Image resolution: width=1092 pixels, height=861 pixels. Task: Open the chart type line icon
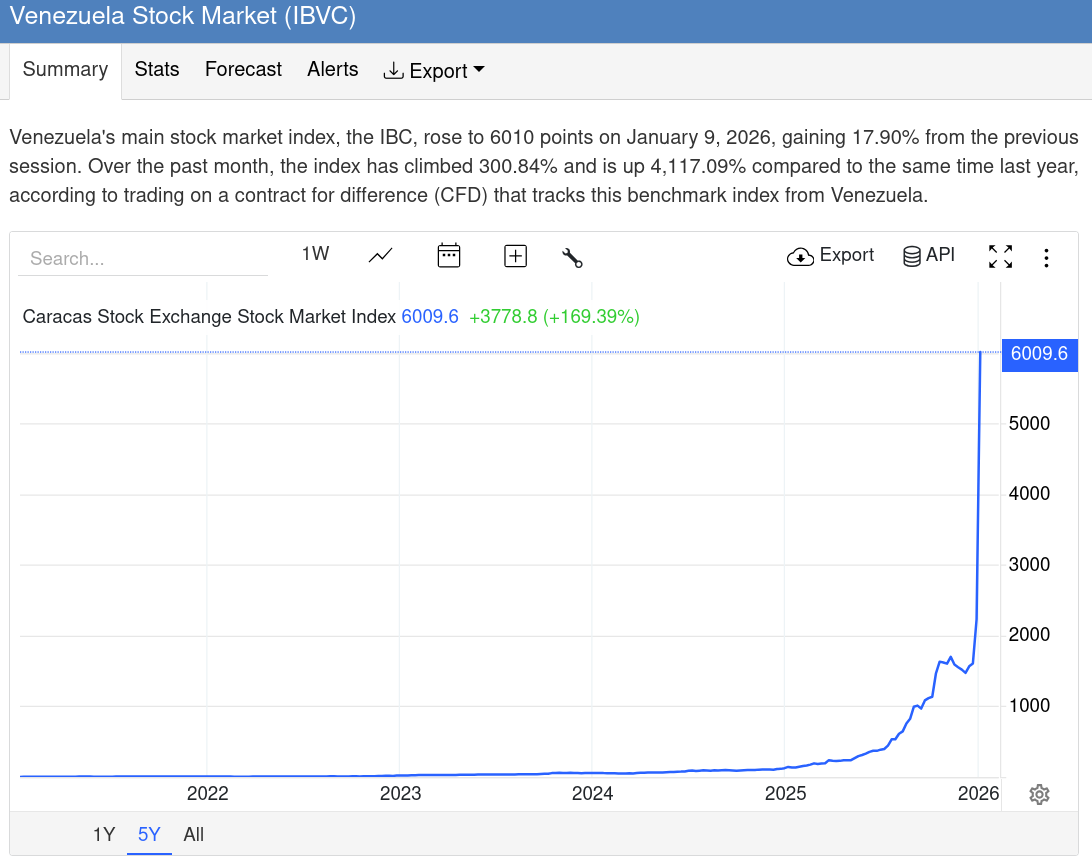[x=380, y=256]
